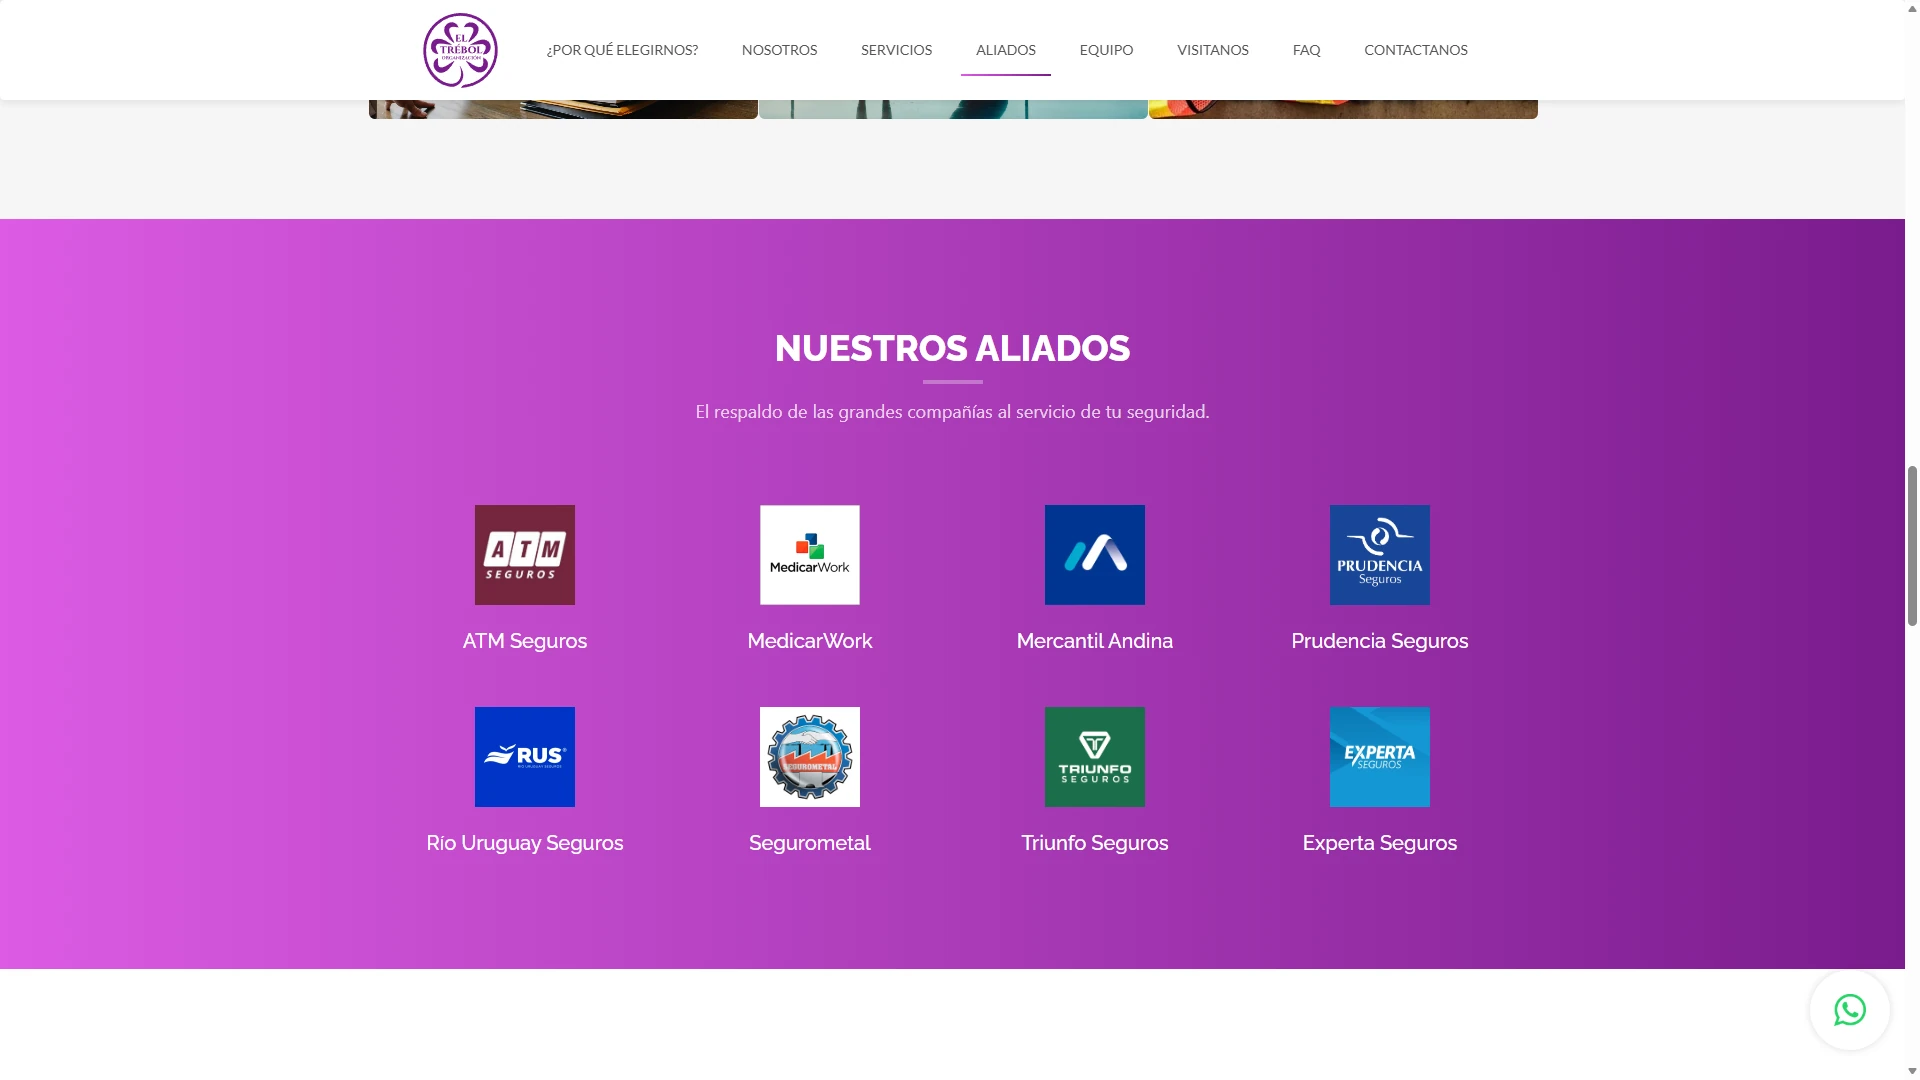
Task: Go to ¿Por qué elegirnos? section
Action: (x=622, y=50)
